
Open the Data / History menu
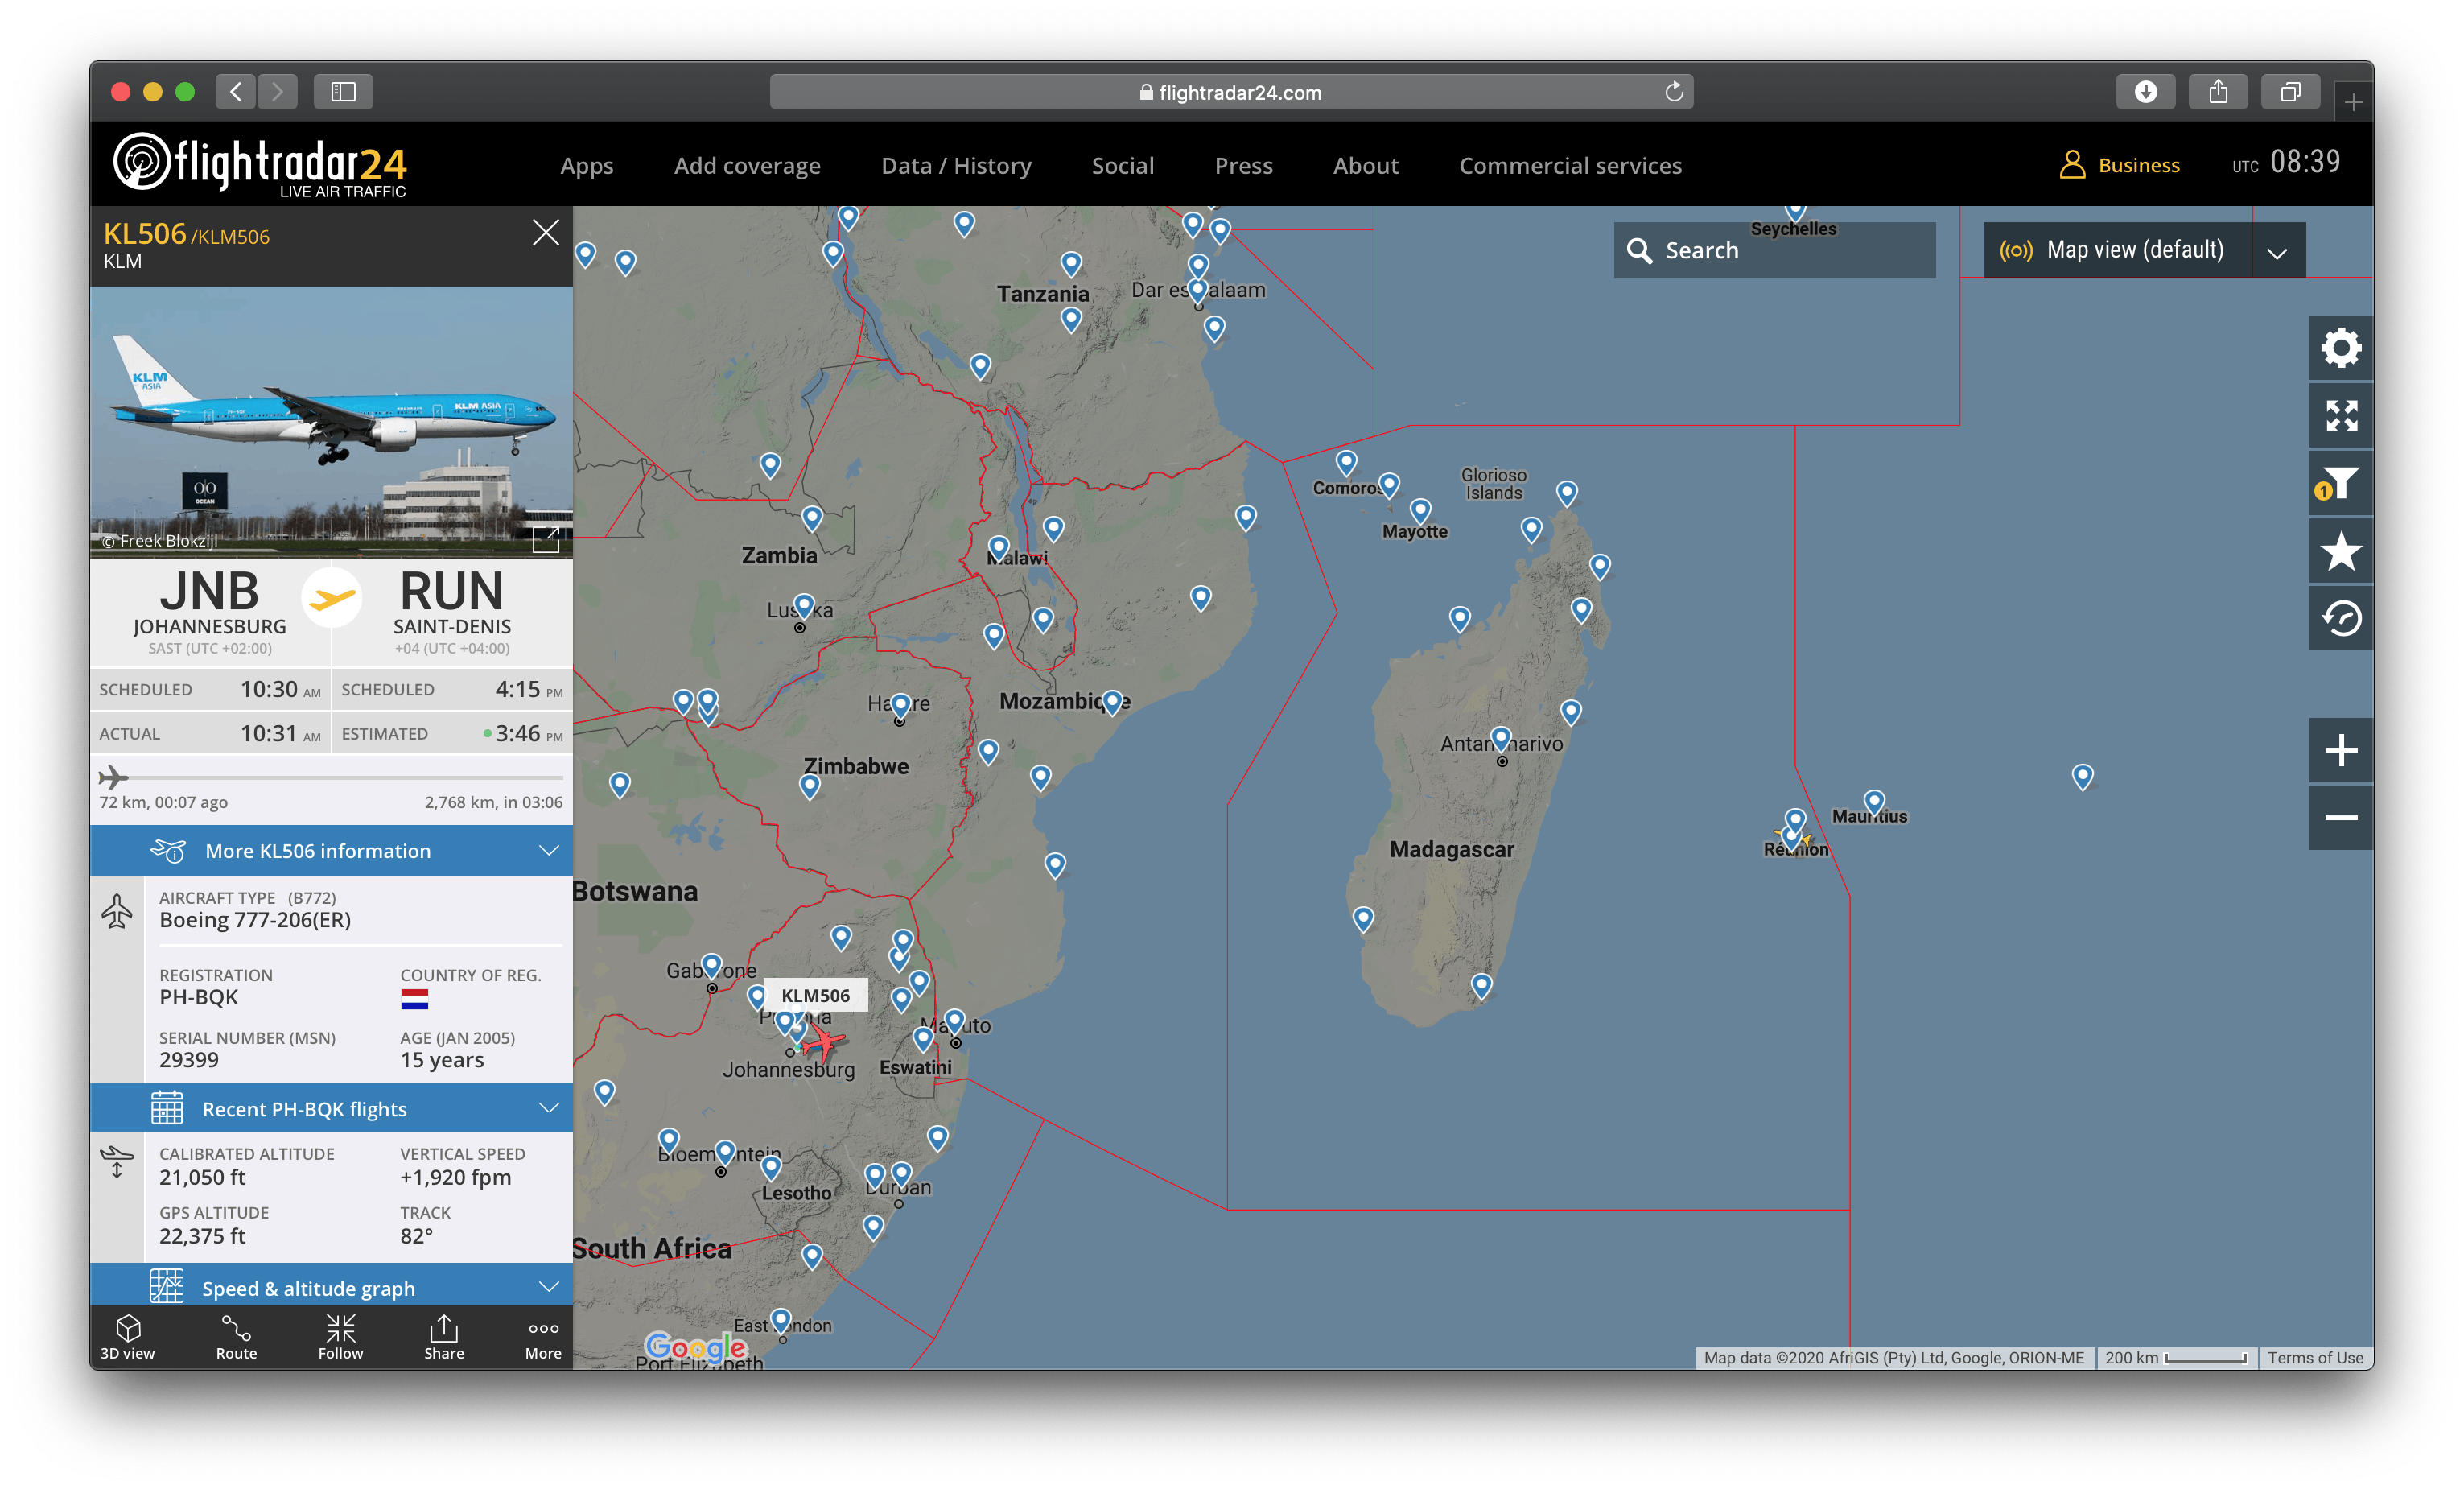point(955,166)
